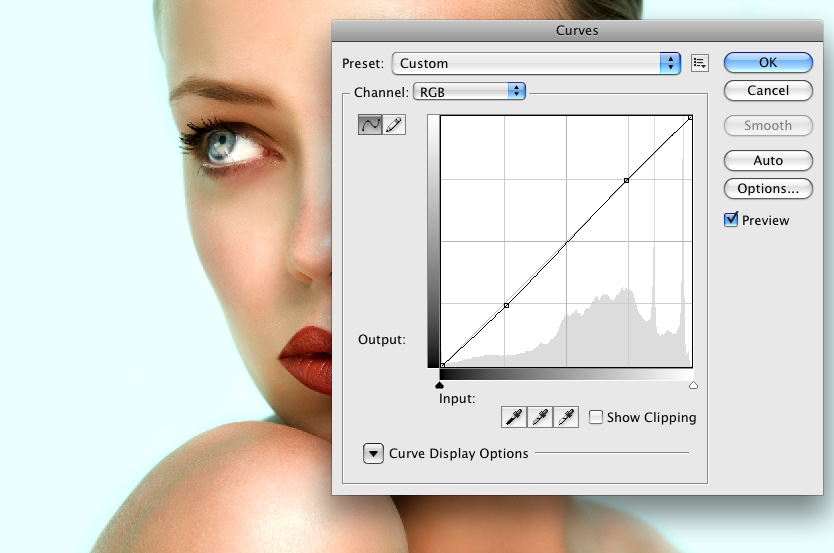Pick the gray point eyedropper
The width and height of the screenshot is (834, 553).
[540, 417]
